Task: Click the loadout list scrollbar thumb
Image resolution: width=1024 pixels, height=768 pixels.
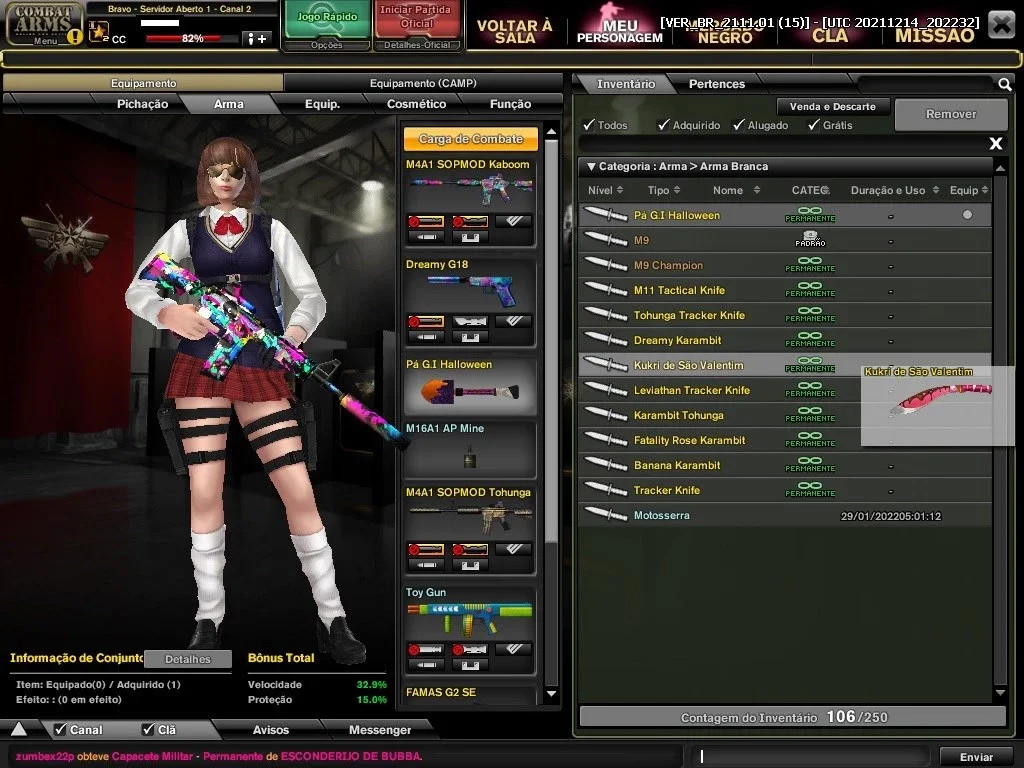Action: (551, 340)
